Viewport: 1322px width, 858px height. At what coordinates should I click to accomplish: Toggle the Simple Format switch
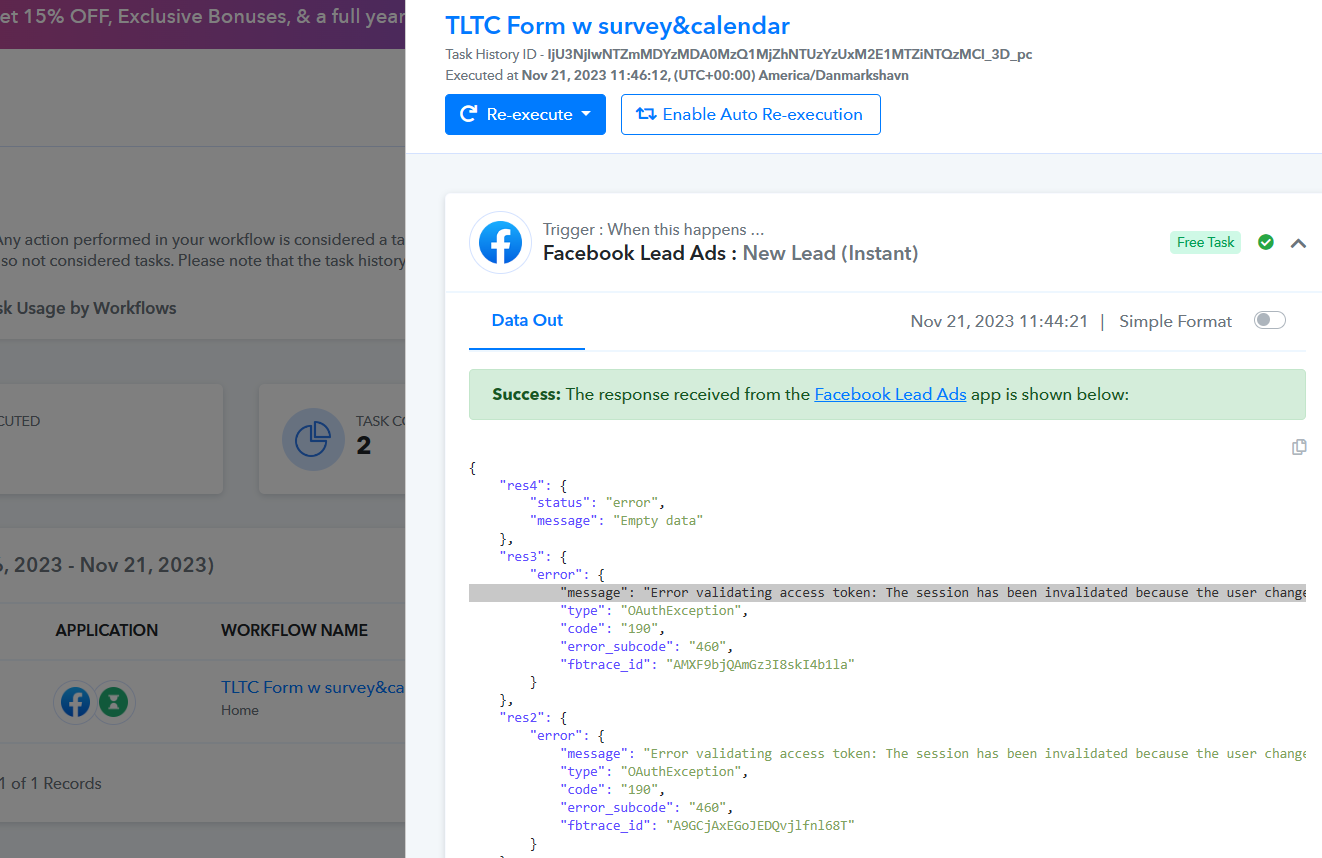coord(1270,320)
